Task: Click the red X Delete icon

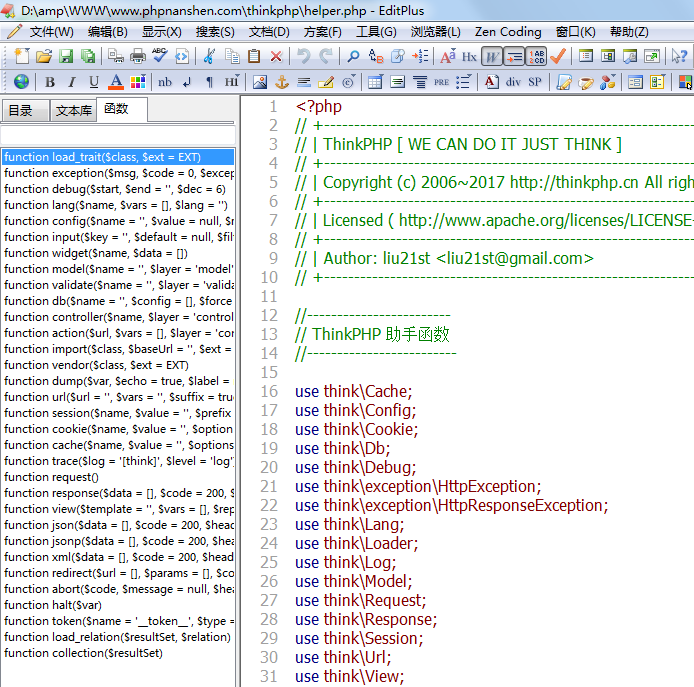Action: point(276,56)
